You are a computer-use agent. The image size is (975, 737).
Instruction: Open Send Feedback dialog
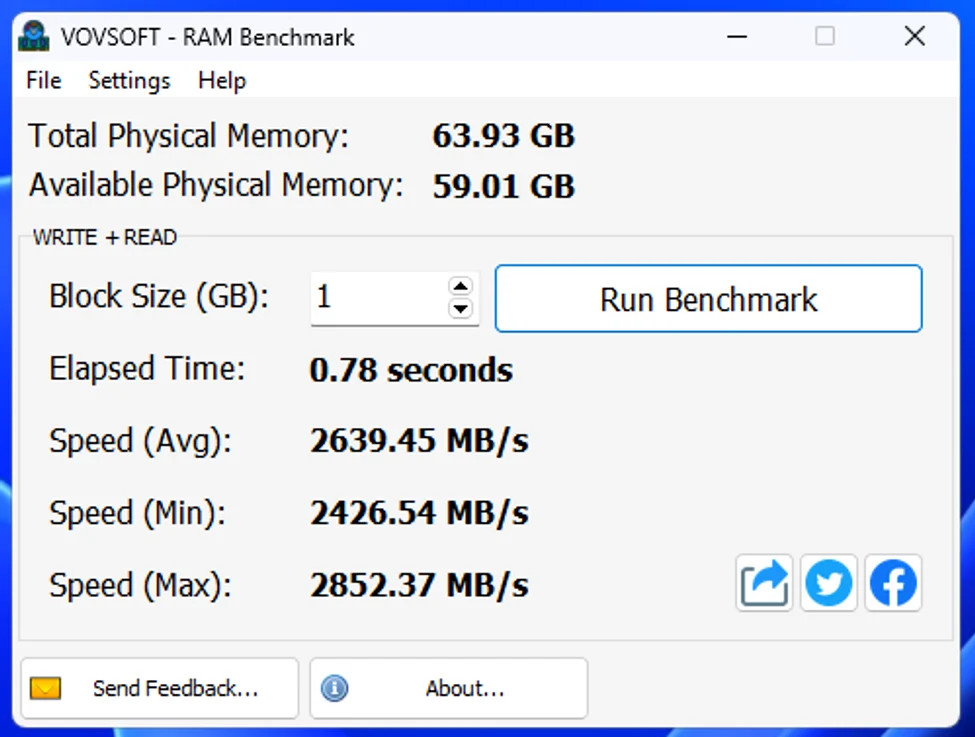(x=160, y=688)
